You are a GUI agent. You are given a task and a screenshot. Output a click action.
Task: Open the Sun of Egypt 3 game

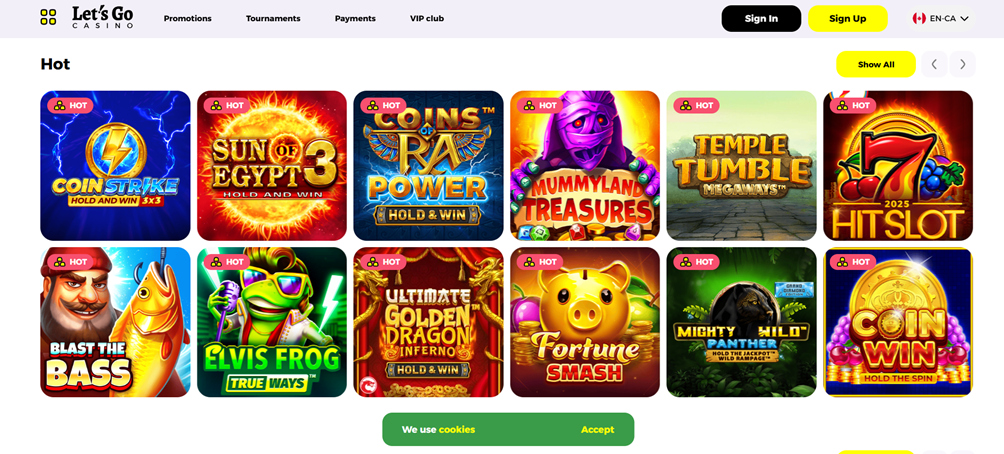[272, 165]
